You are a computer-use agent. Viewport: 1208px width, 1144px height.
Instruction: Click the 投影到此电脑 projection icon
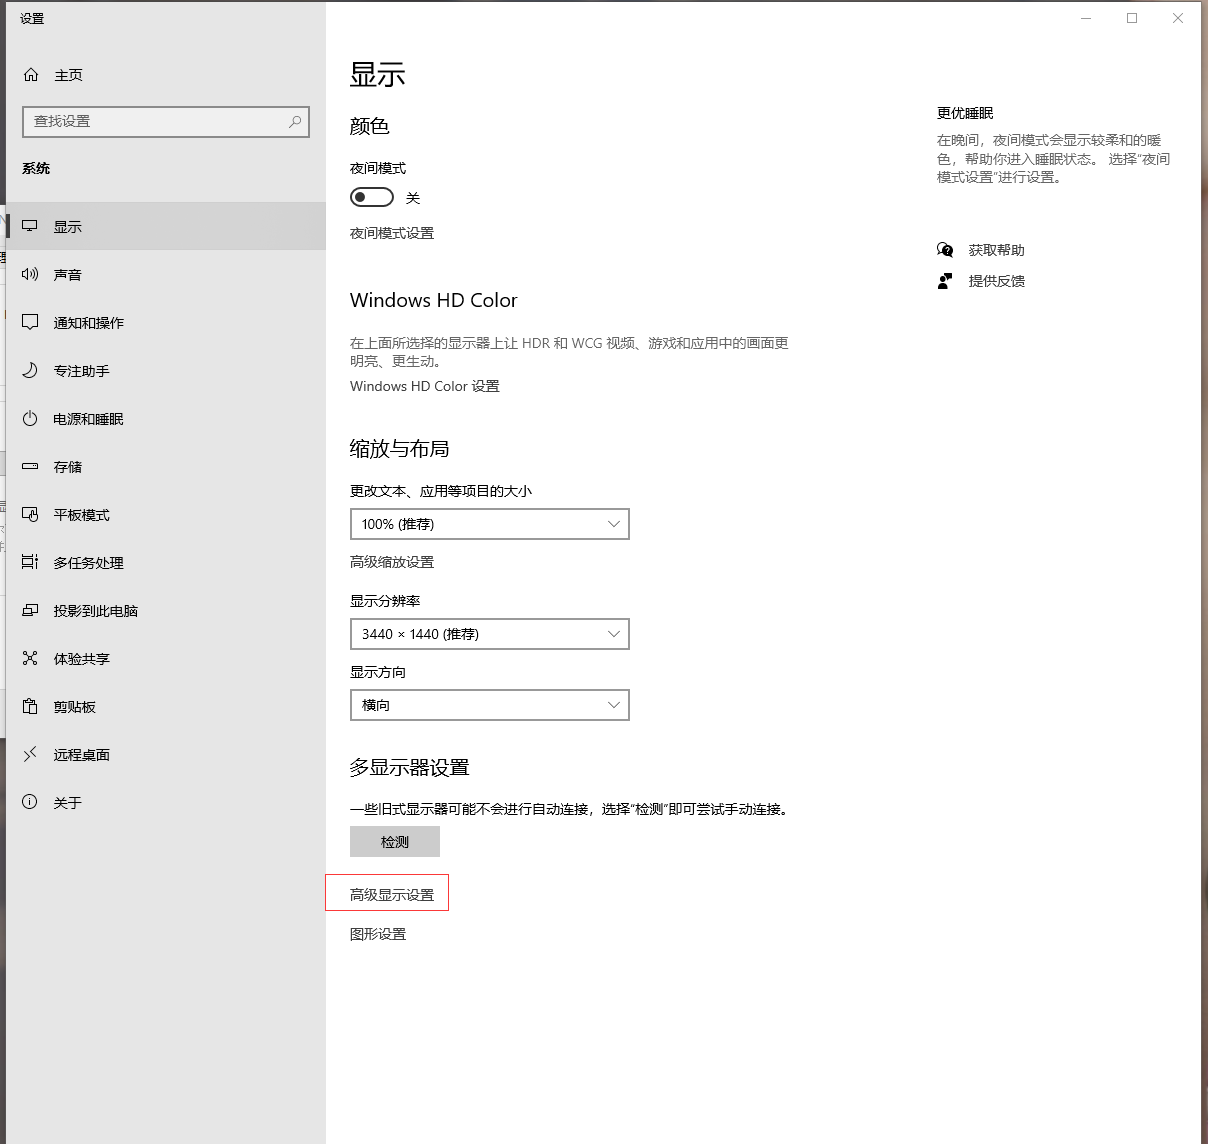(30, 610)
